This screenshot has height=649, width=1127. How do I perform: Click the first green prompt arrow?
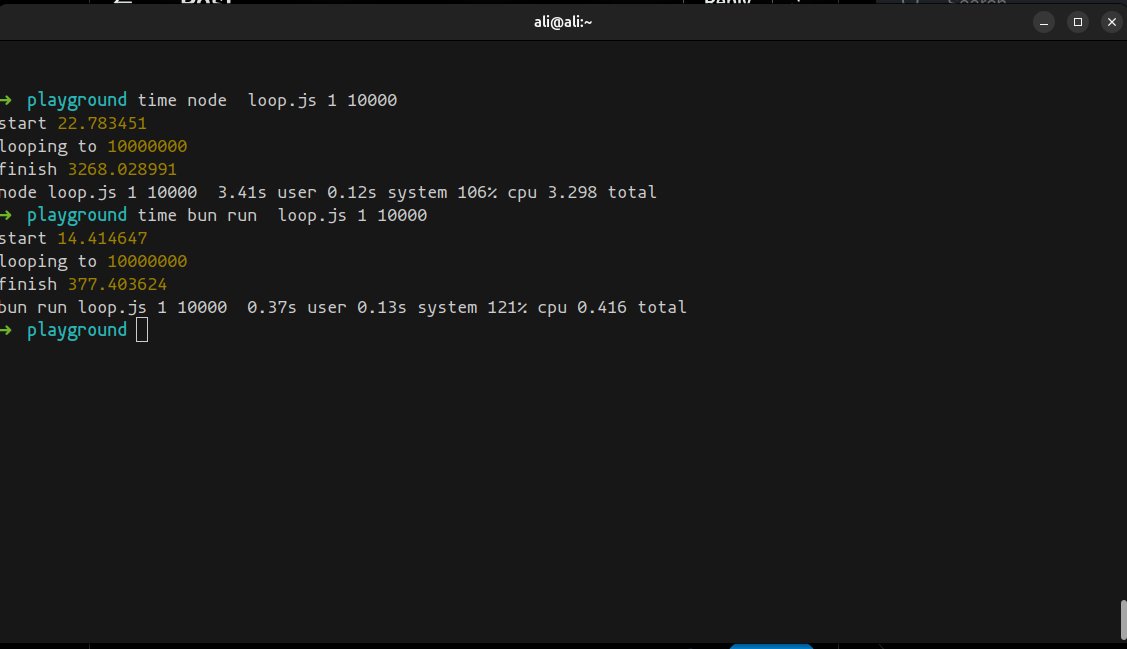click(x=6, y=100)
